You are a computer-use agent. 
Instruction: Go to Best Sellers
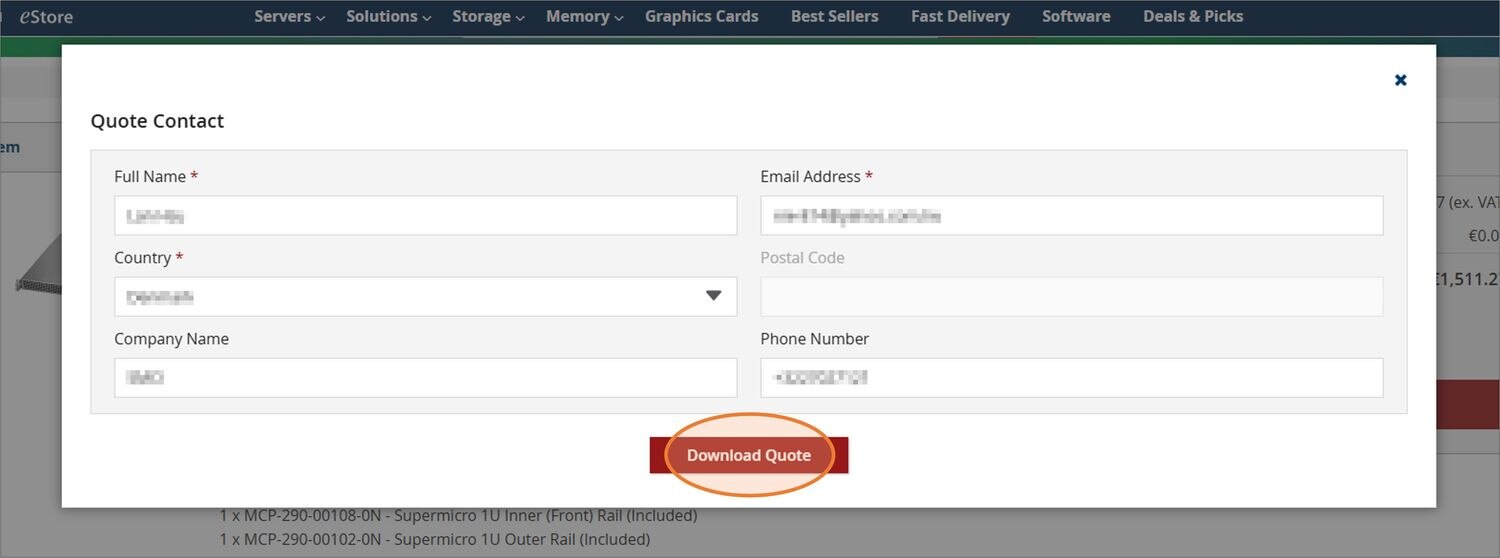[x=835, y=16]
